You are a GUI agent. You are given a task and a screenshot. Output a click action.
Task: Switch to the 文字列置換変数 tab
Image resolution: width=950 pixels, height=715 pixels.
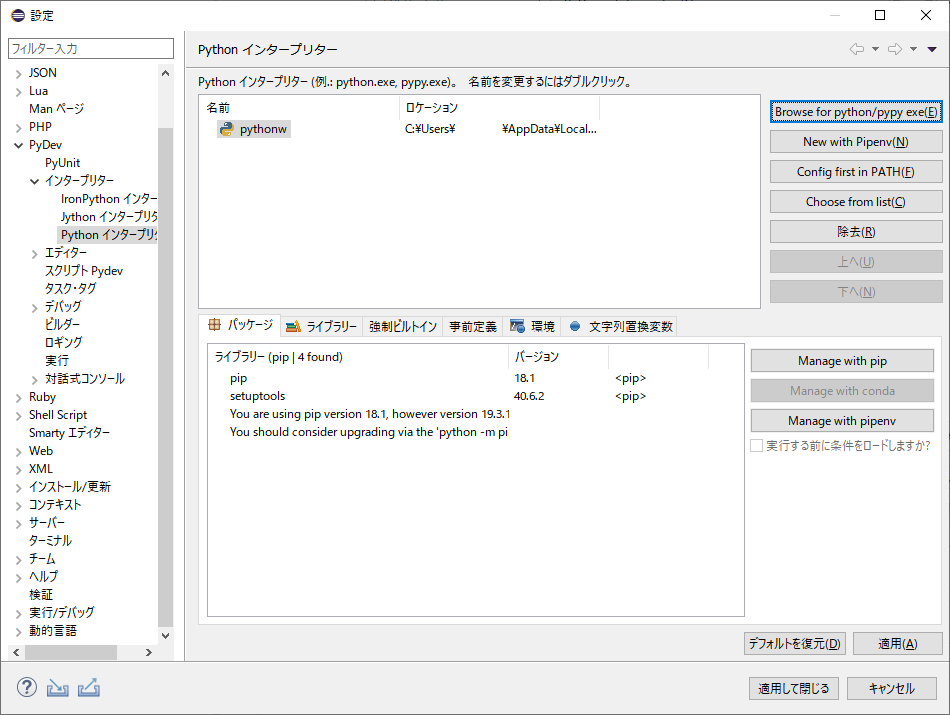620,327
